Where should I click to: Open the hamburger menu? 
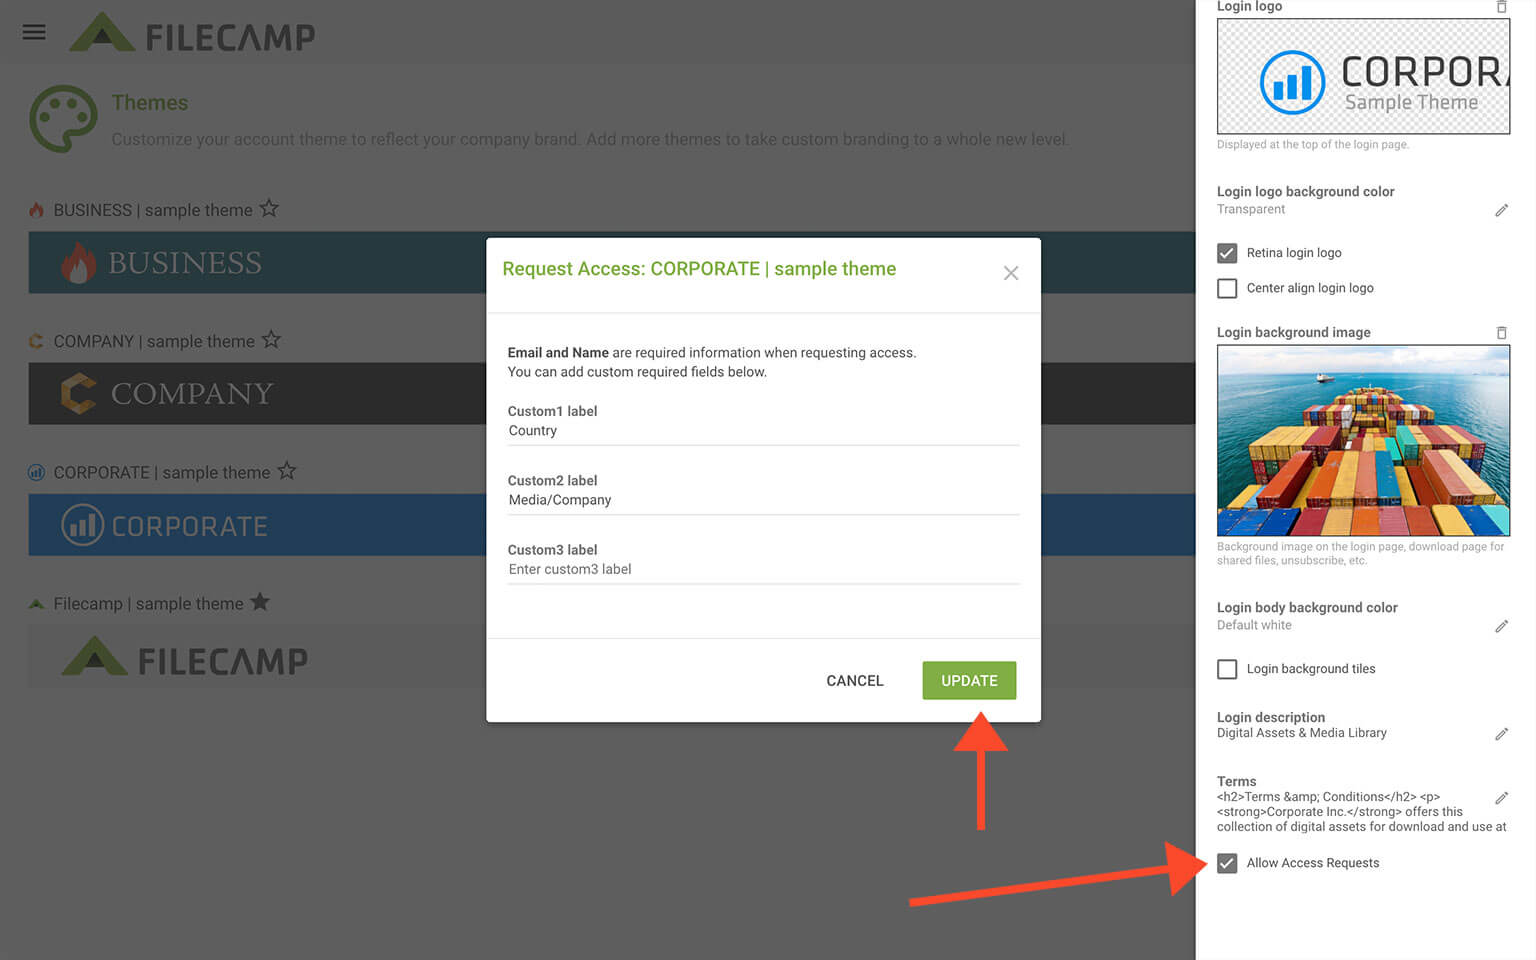coord(34,32)
